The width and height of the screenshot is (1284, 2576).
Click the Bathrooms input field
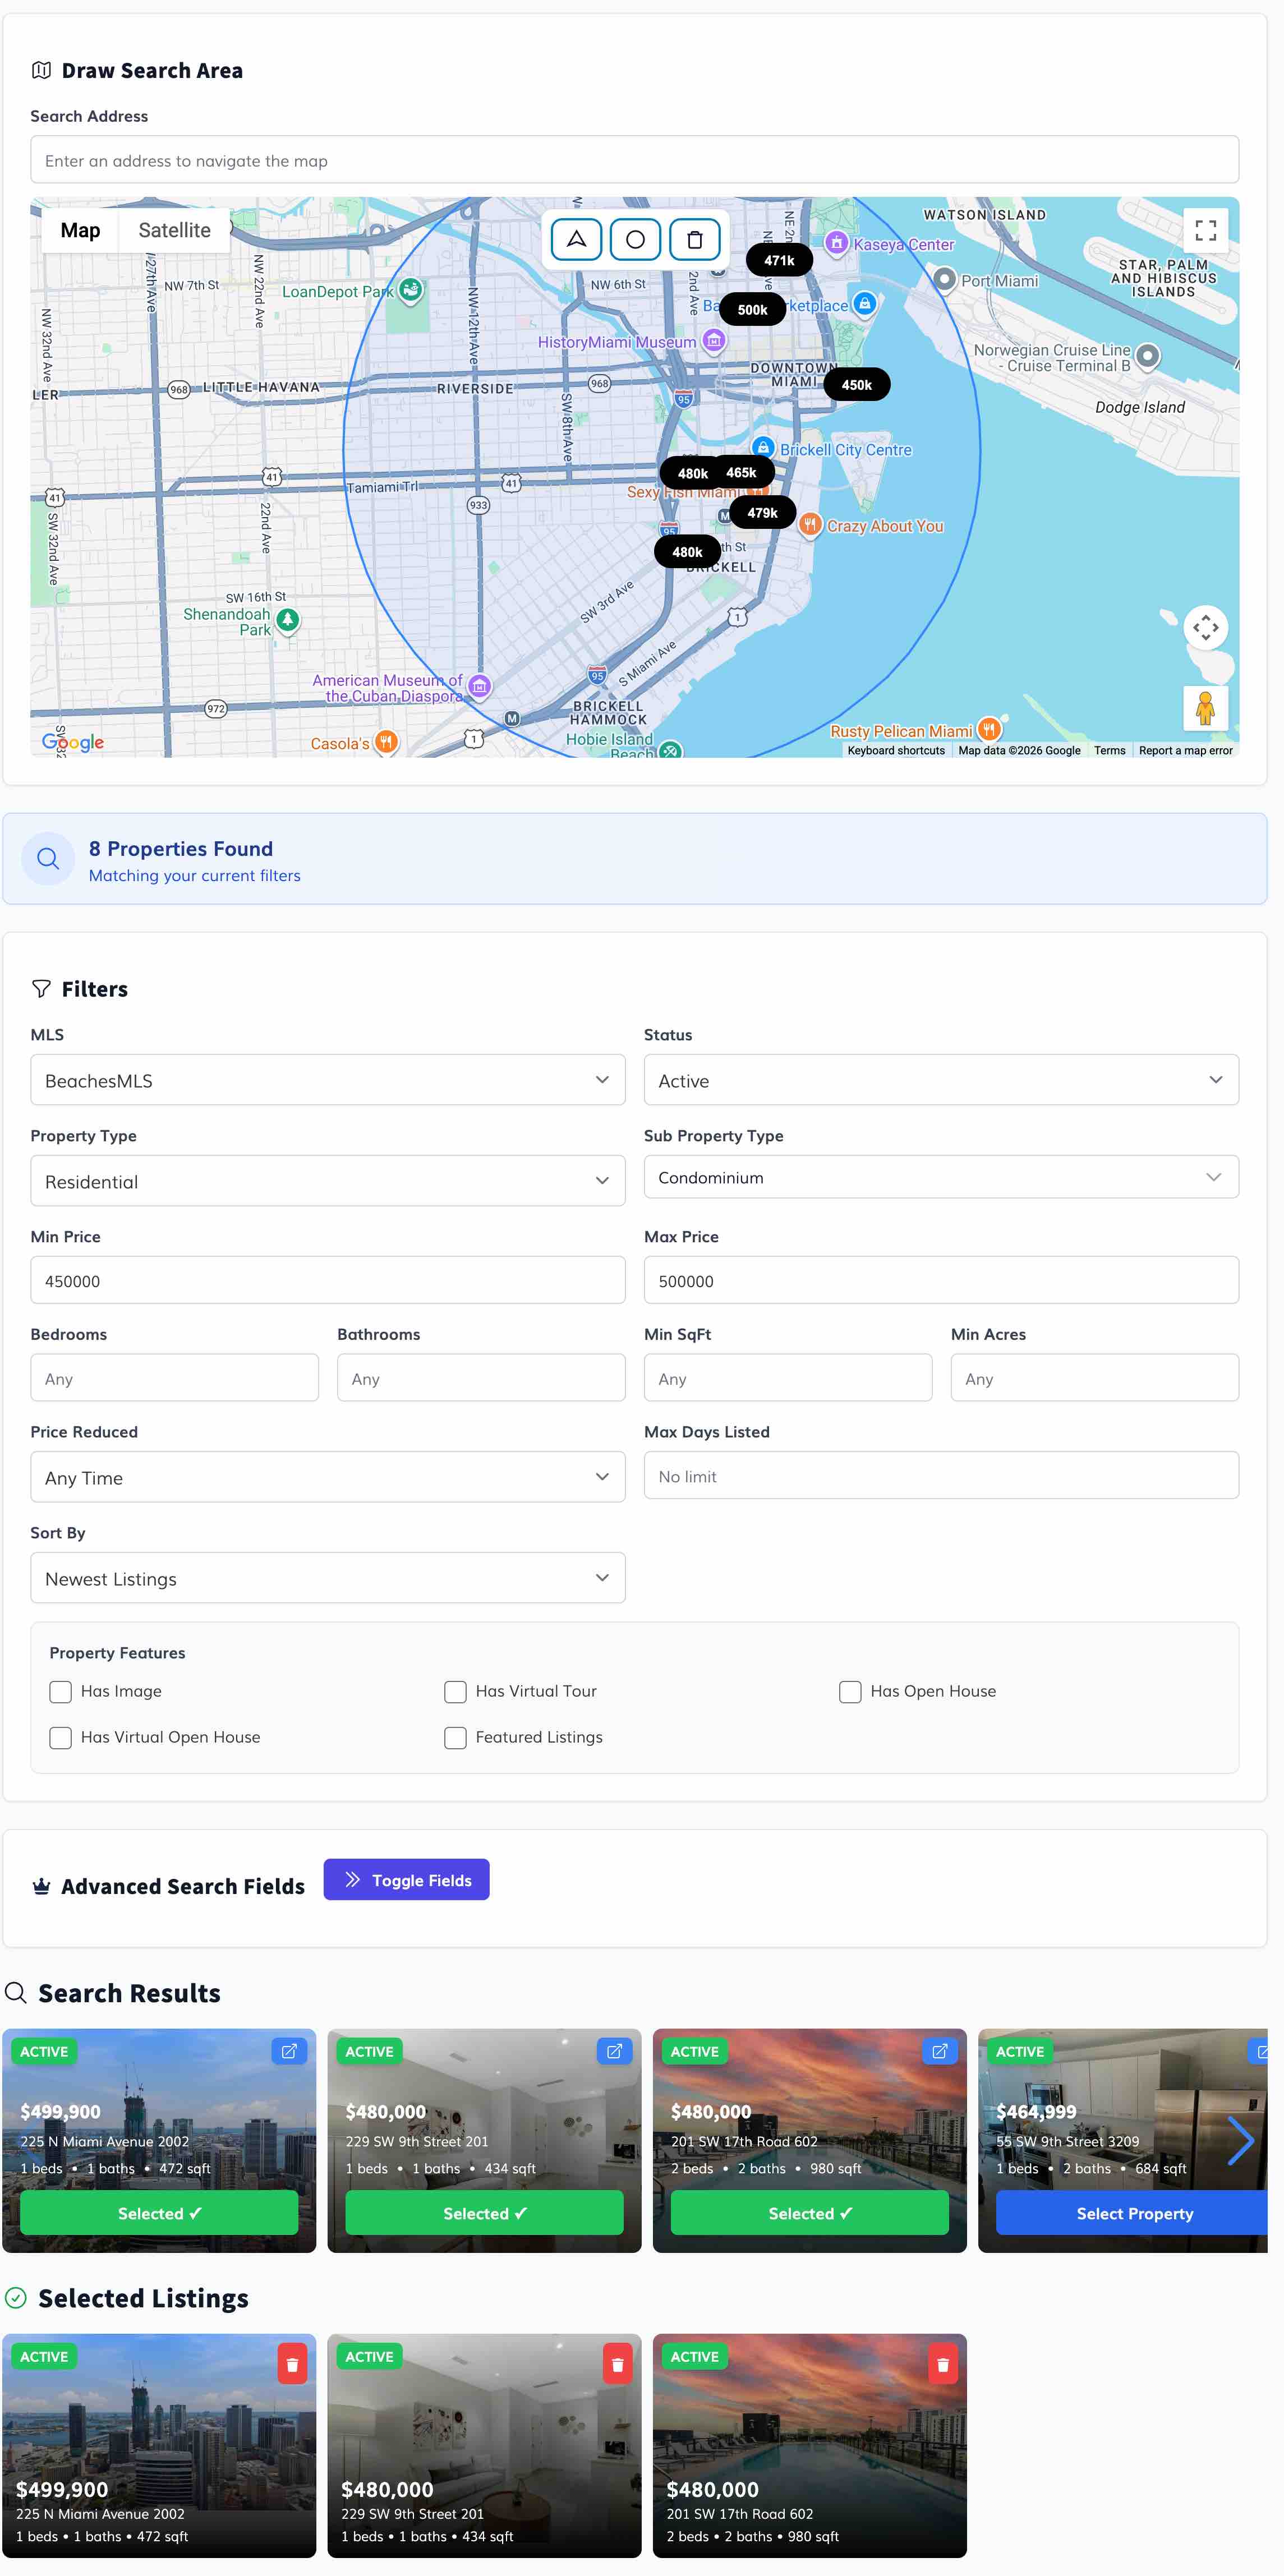(481, 1378)
